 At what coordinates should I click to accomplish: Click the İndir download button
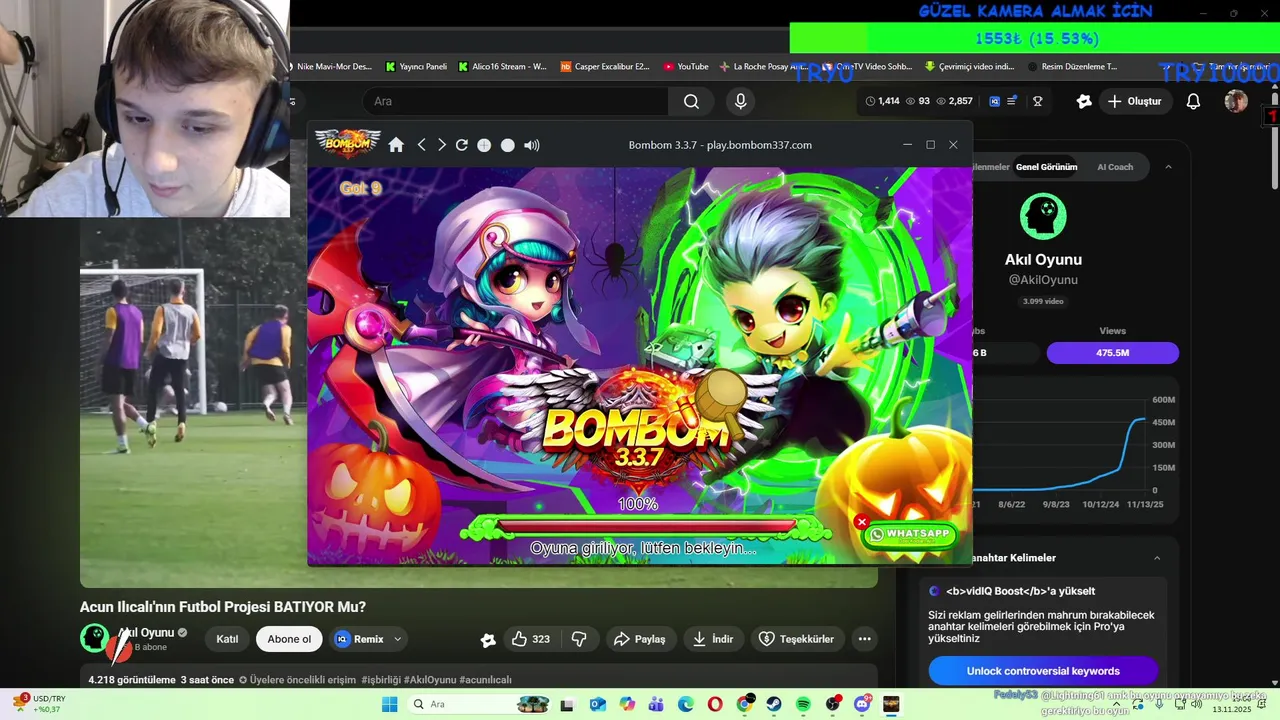[713, 639]
